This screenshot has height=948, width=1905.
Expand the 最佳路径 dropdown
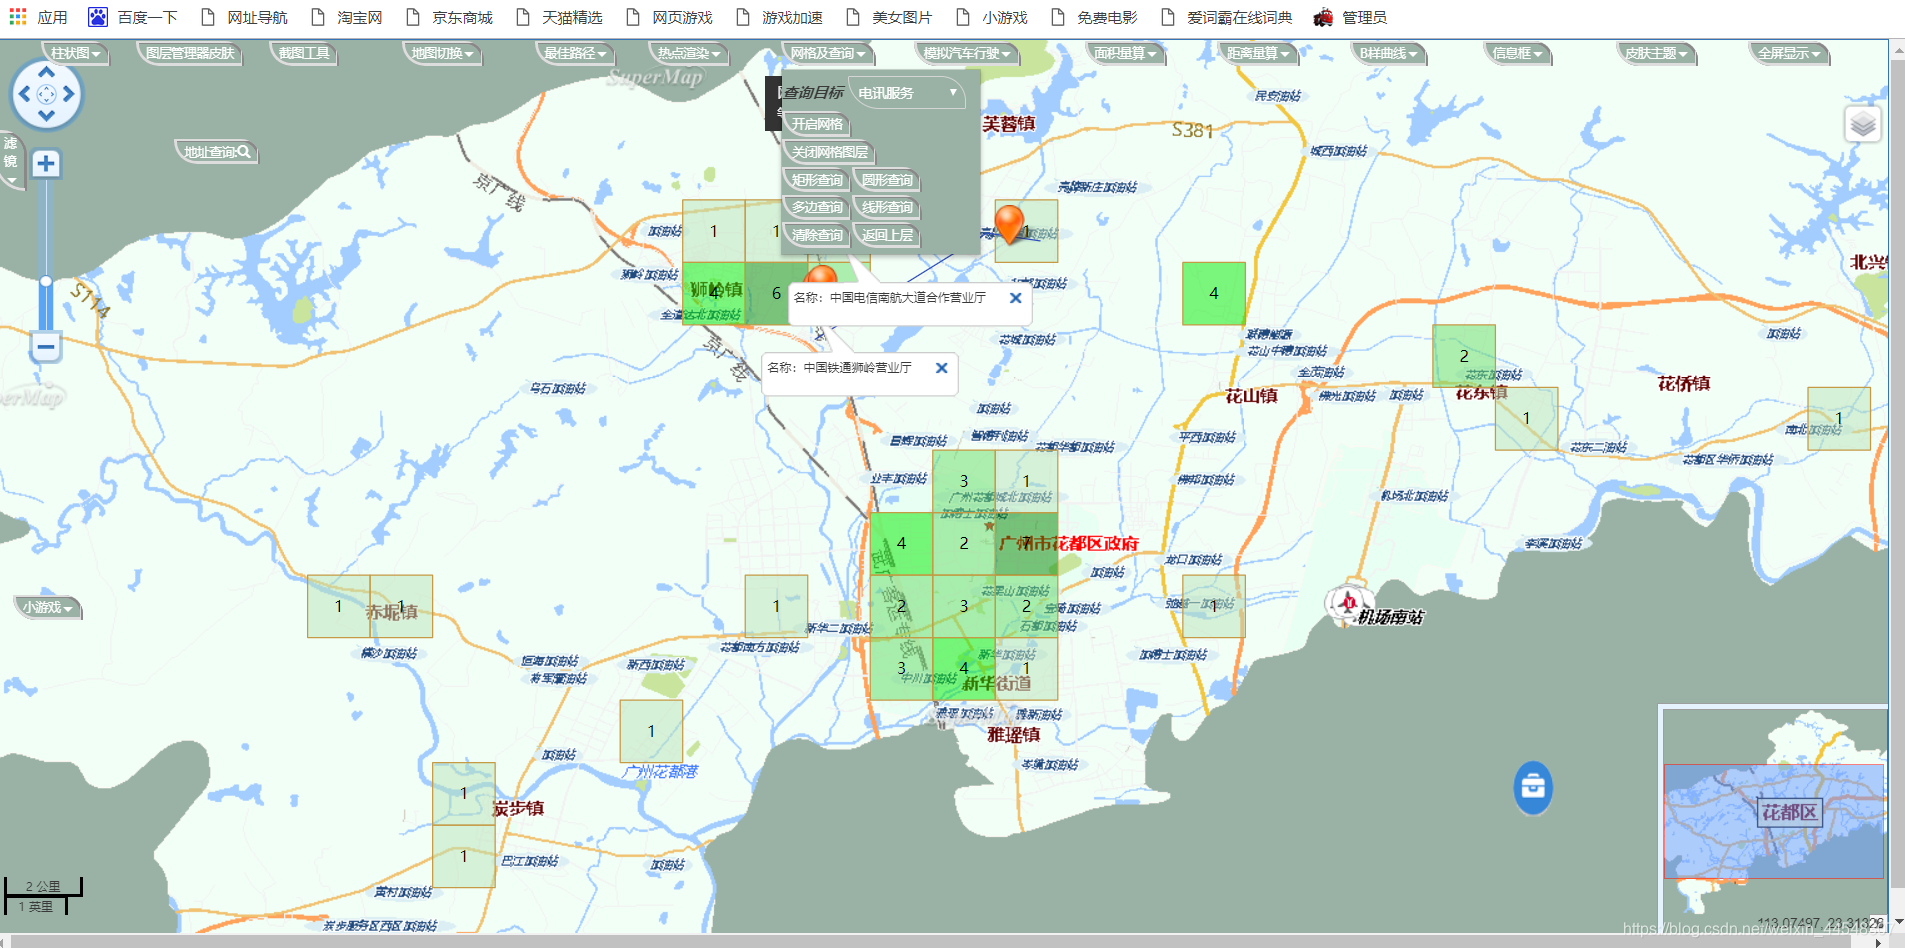coord(575,53)
